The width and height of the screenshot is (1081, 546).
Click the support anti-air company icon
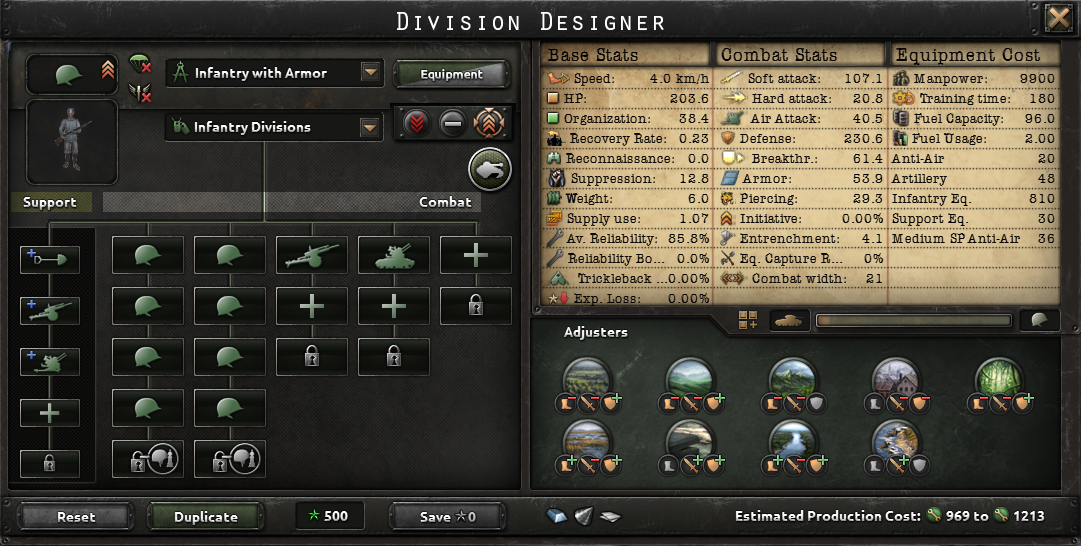[x=50, y=361]
